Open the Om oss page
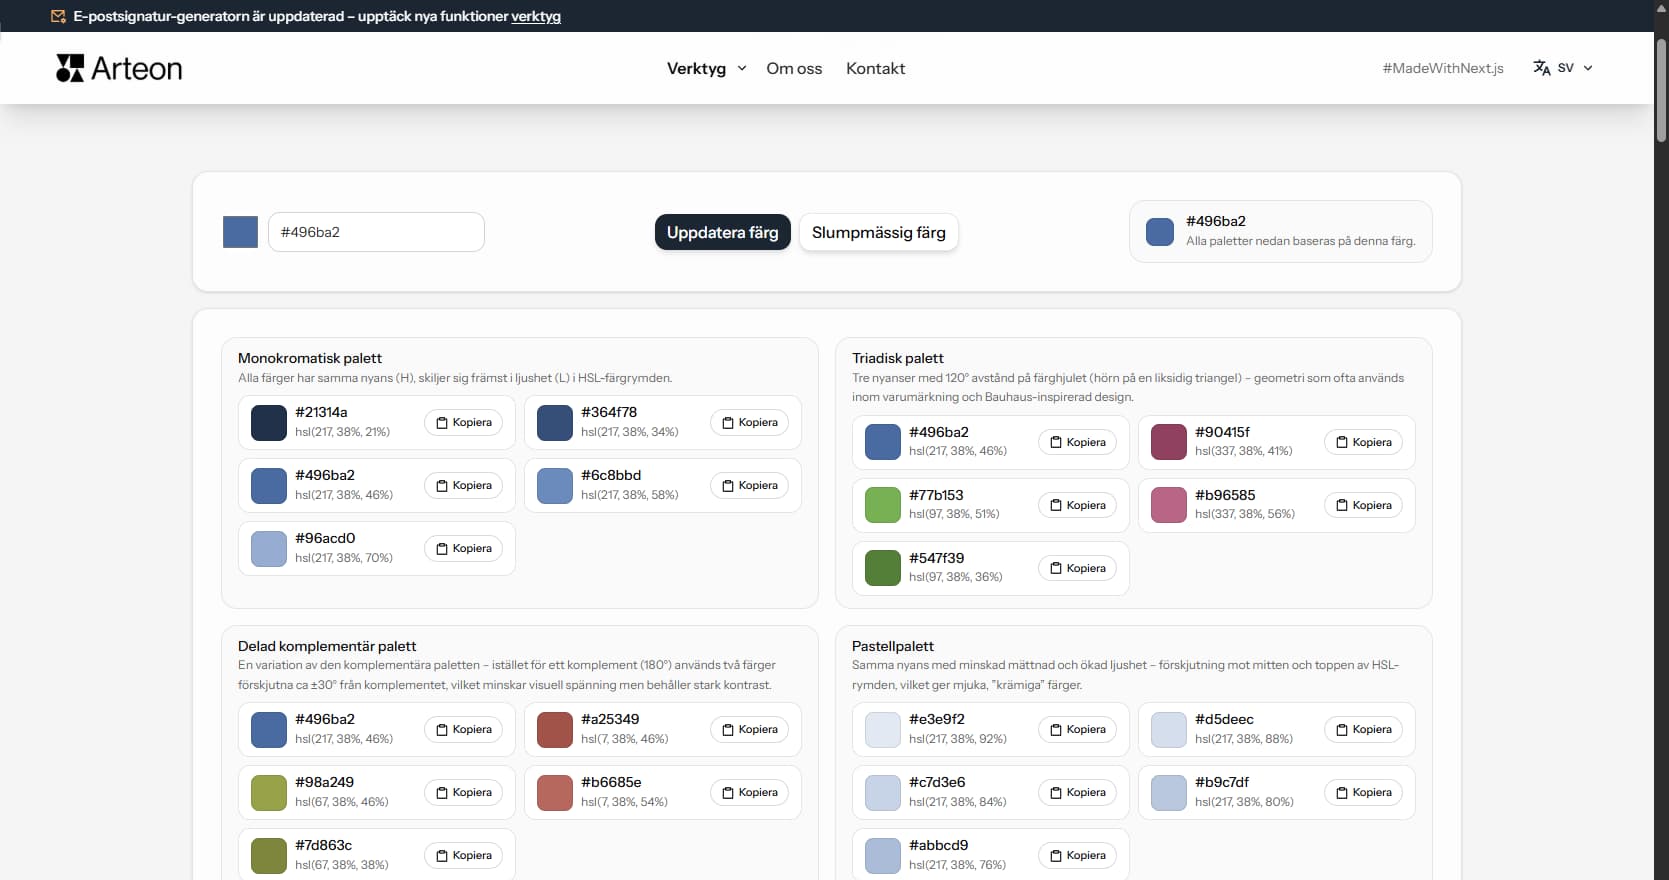 (794, 69)
